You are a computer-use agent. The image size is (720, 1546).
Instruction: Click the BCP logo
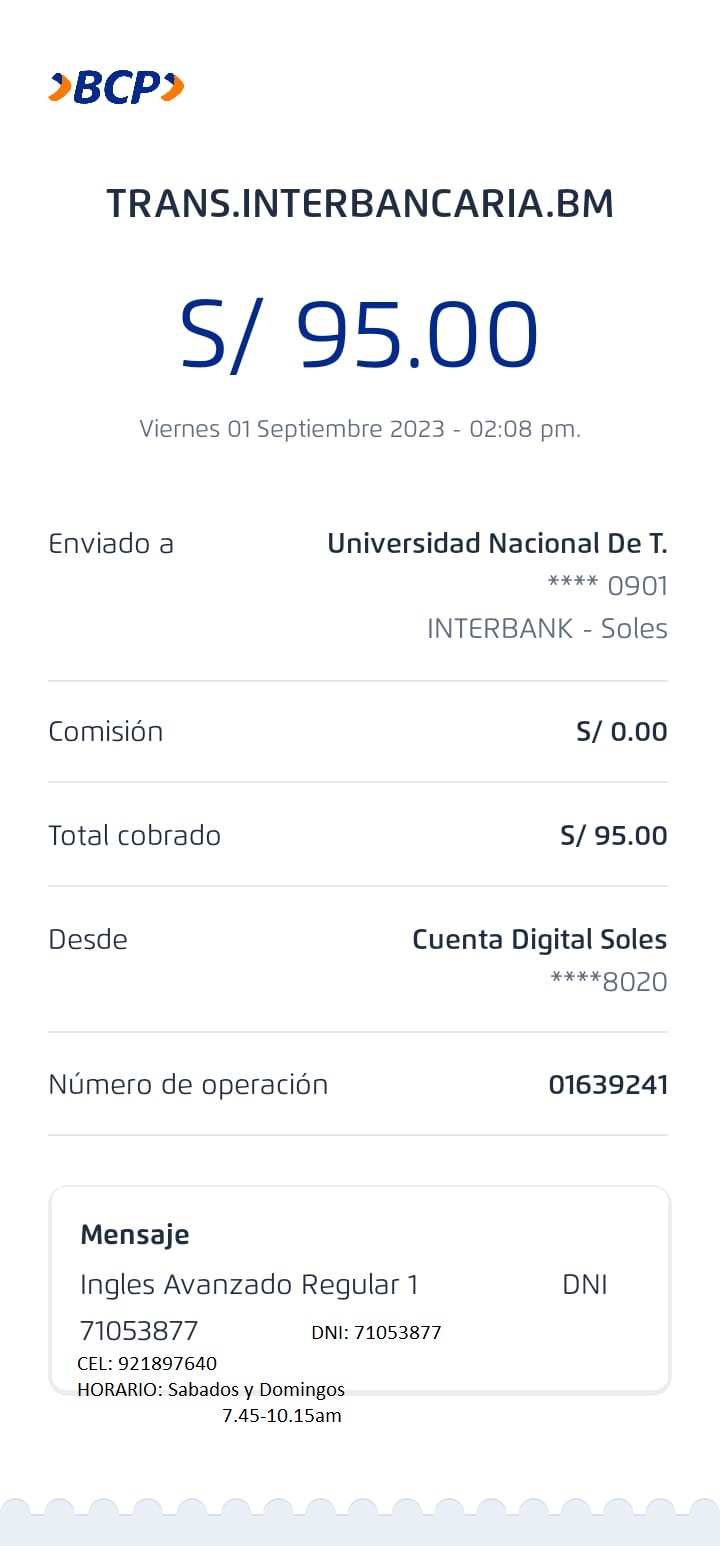[x=116, y=88]
